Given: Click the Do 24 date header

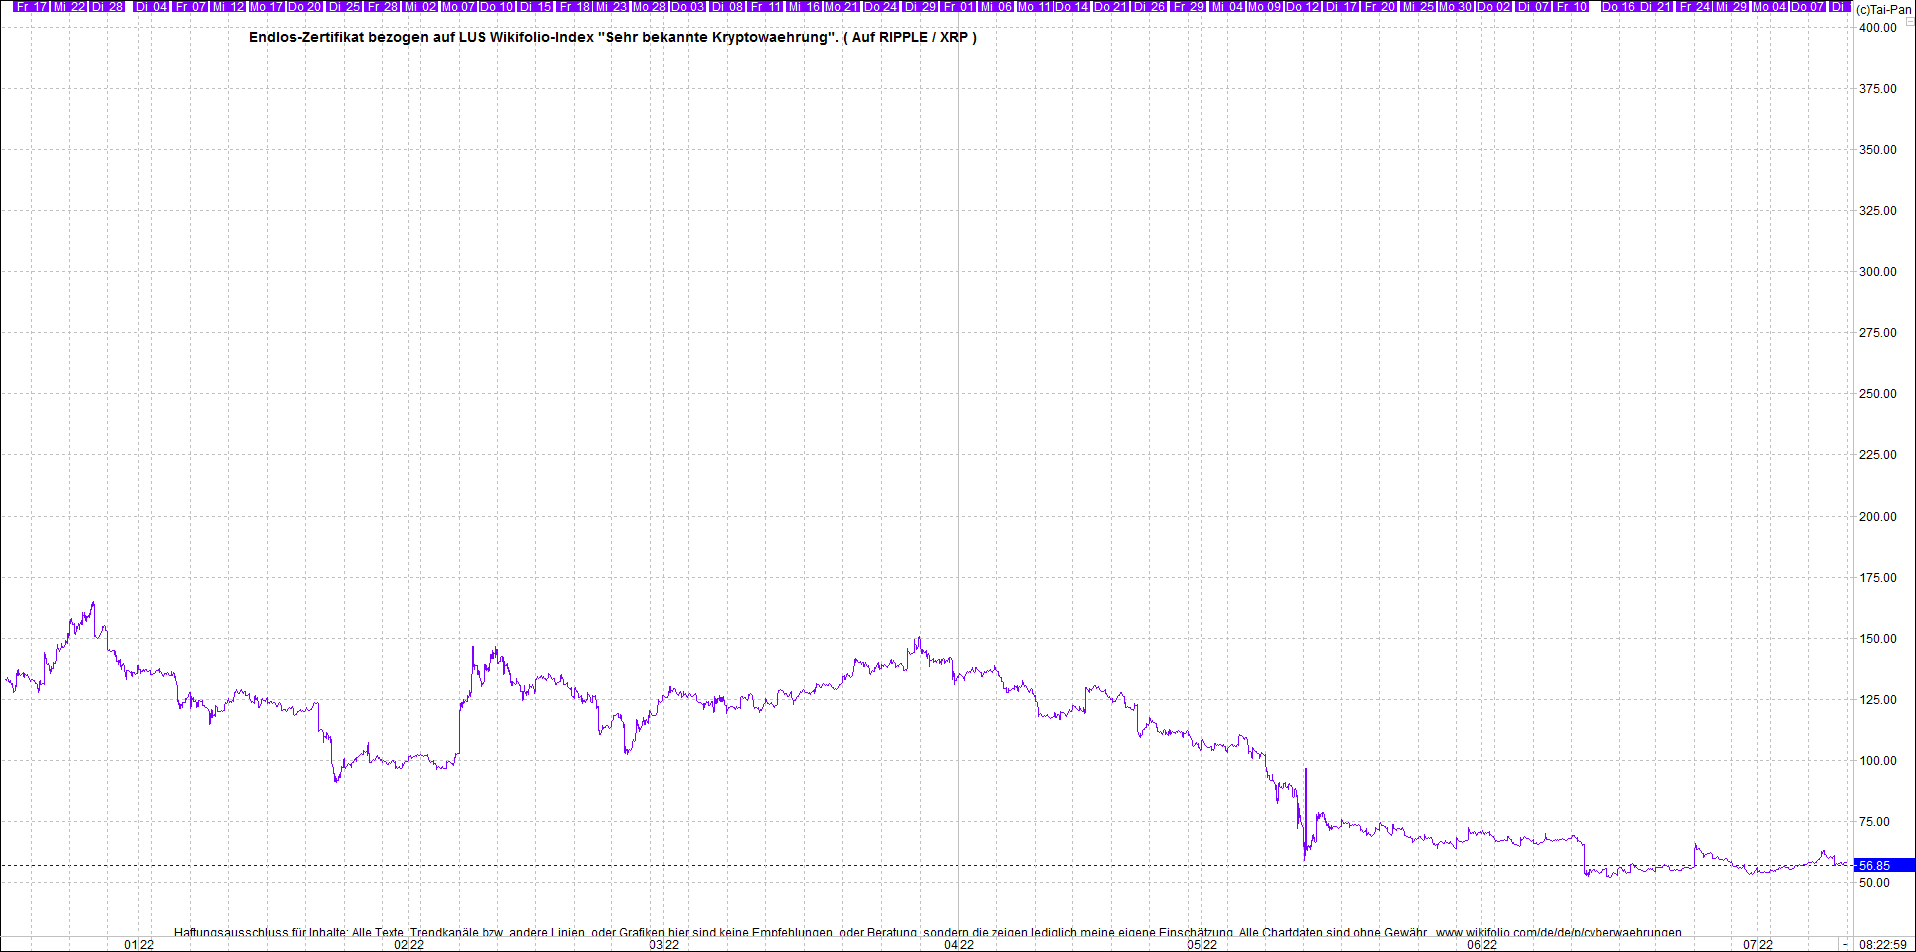Looking at the screenshot, I should click(x=880, y=6).
